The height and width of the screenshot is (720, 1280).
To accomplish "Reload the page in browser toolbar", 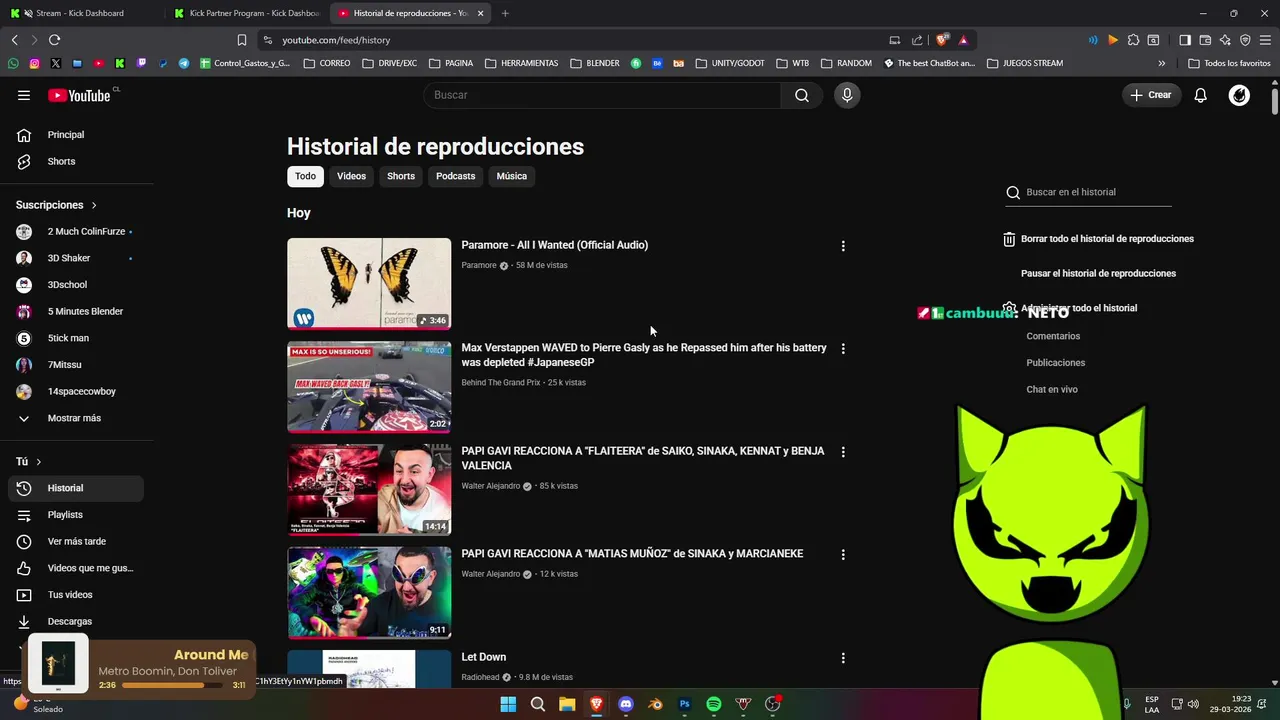I will click(54, 40).
